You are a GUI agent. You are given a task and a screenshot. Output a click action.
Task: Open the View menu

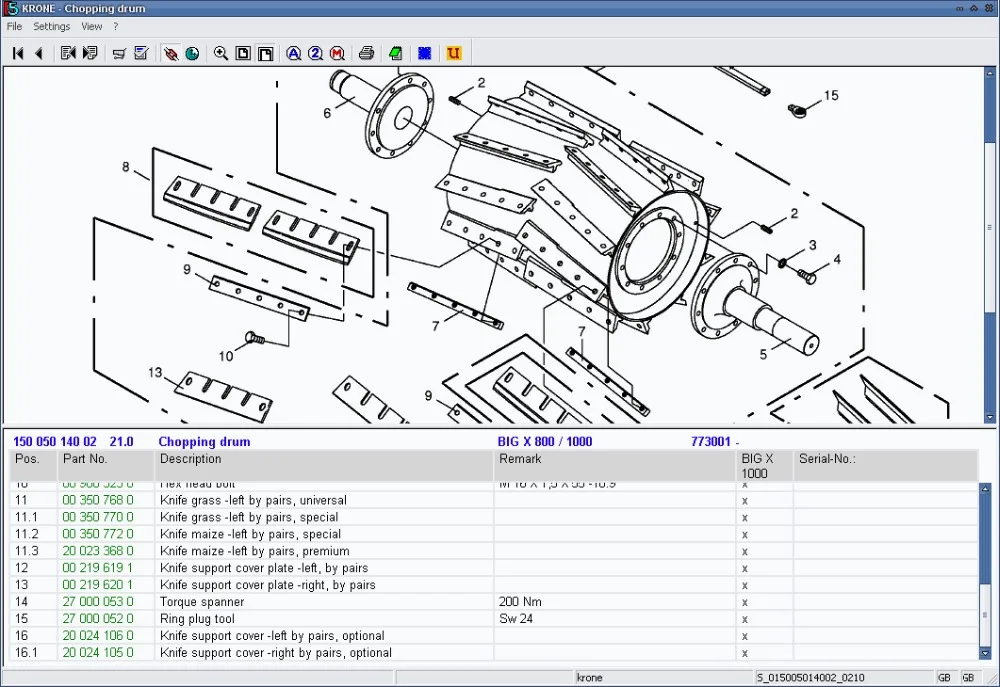[x=91, y=26]
